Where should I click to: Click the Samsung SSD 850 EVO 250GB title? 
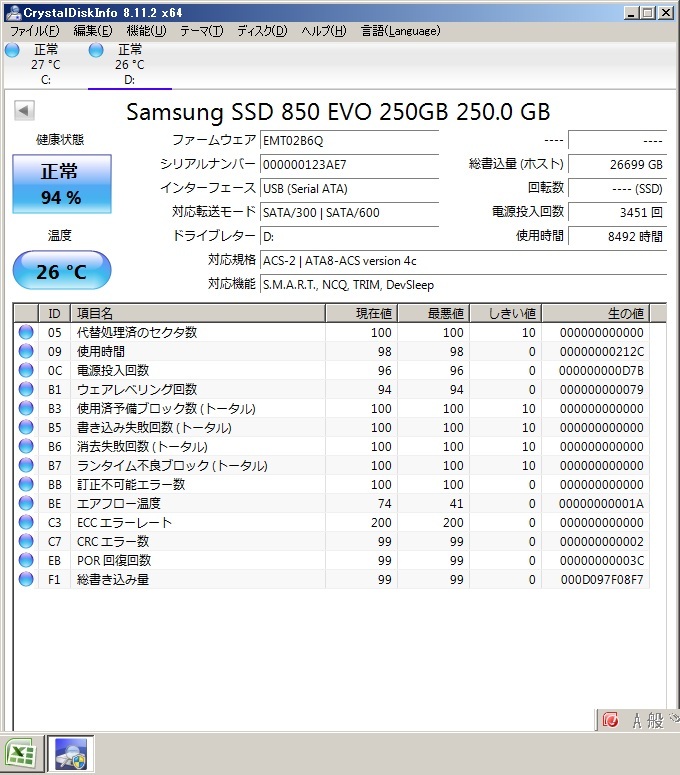pos(338,112)
